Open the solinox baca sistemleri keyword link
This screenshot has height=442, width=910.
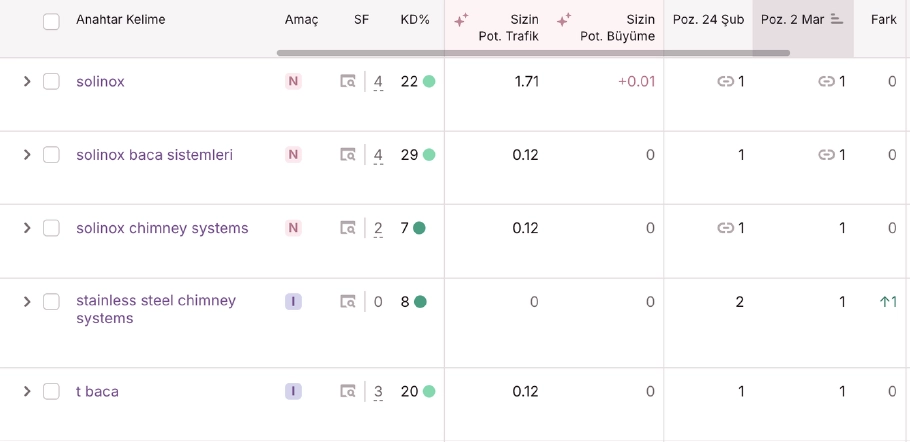[154, 155]
